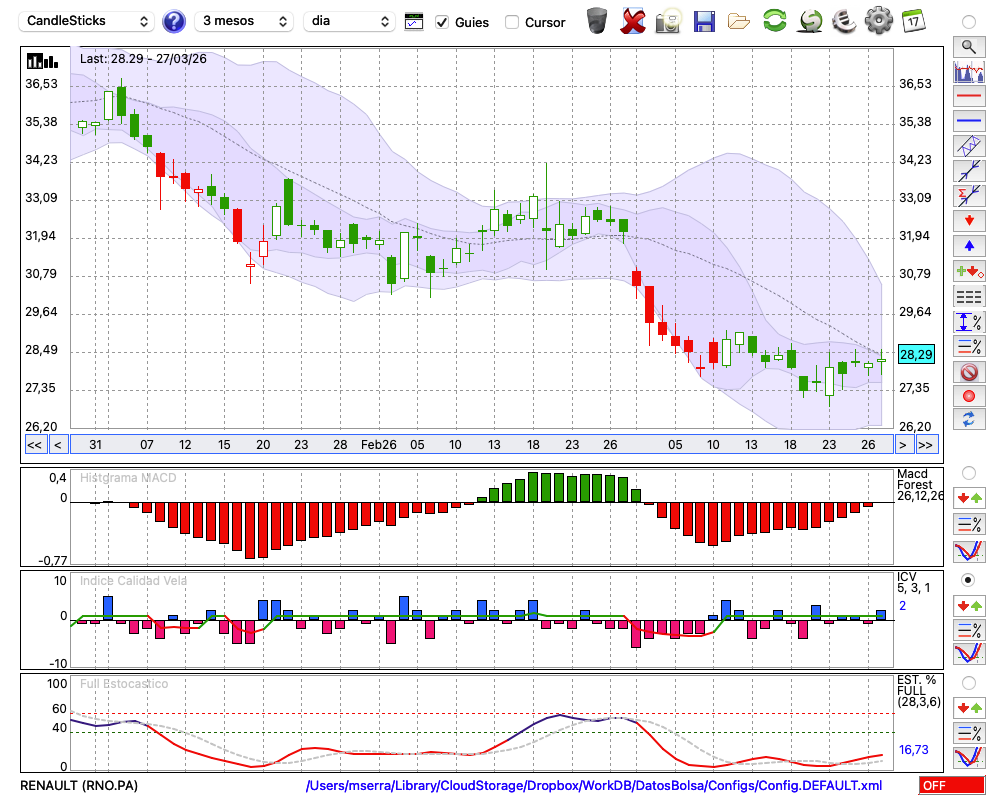Open settings with the gear icon
This screenshot has height=800, width=1000.
coord(878,21)
